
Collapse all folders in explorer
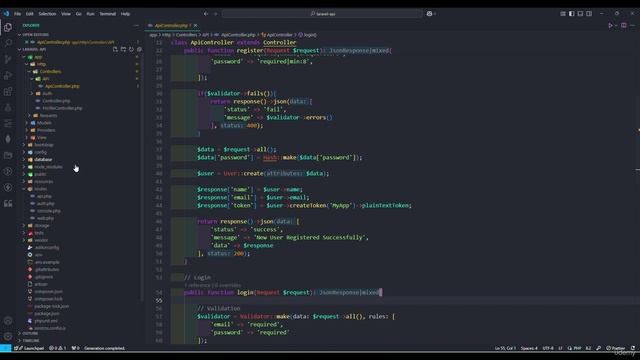click(139, 49)
